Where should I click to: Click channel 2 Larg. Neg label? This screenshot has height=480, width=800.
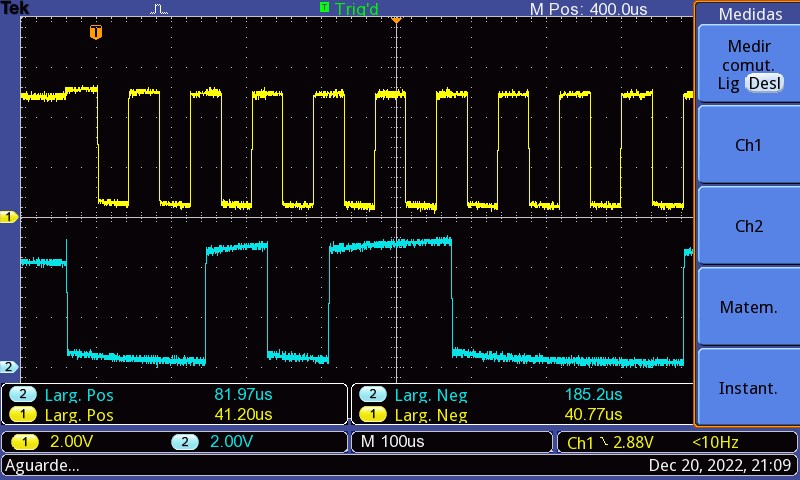(x=431, y=395)
